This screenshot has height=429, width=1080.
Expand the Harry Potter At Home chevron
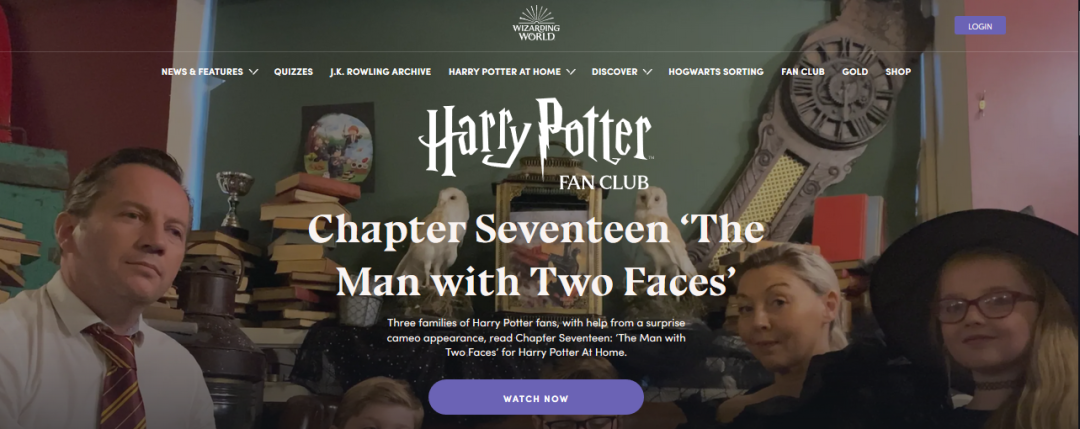570,72
